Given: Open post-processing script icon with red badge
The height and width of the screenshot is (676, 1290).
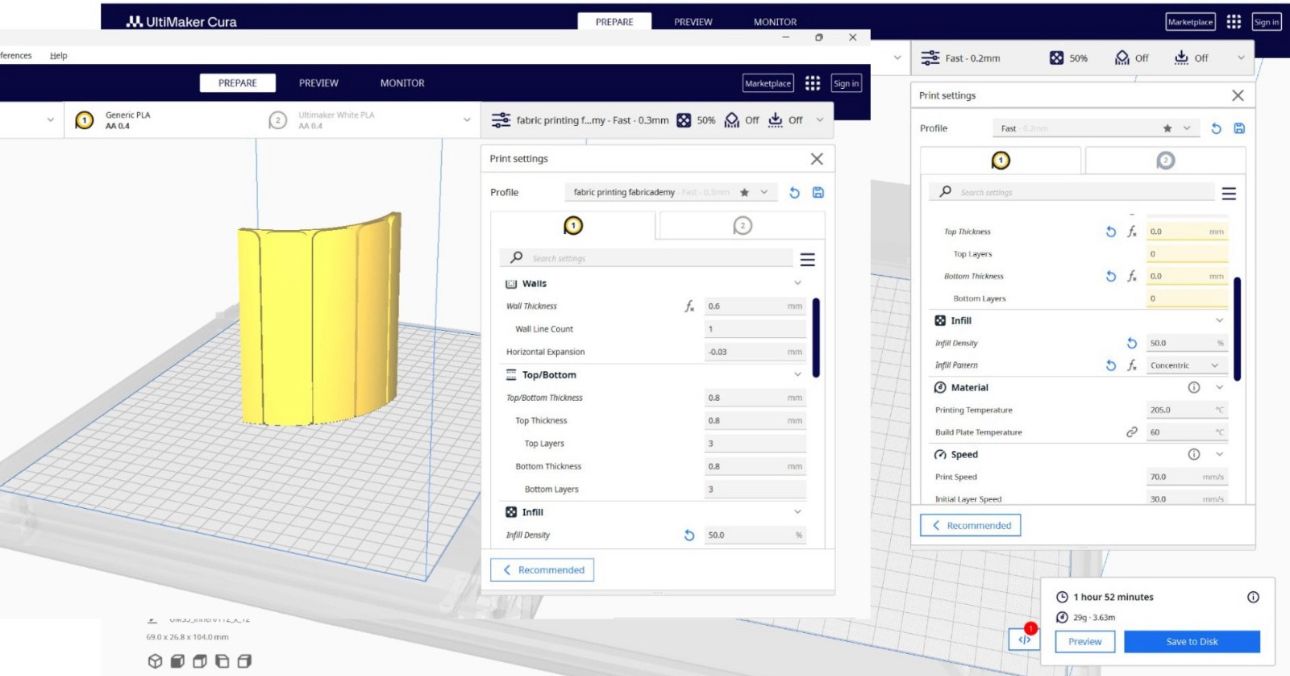Looking at the screenshot, I should tap(1024, 640).
